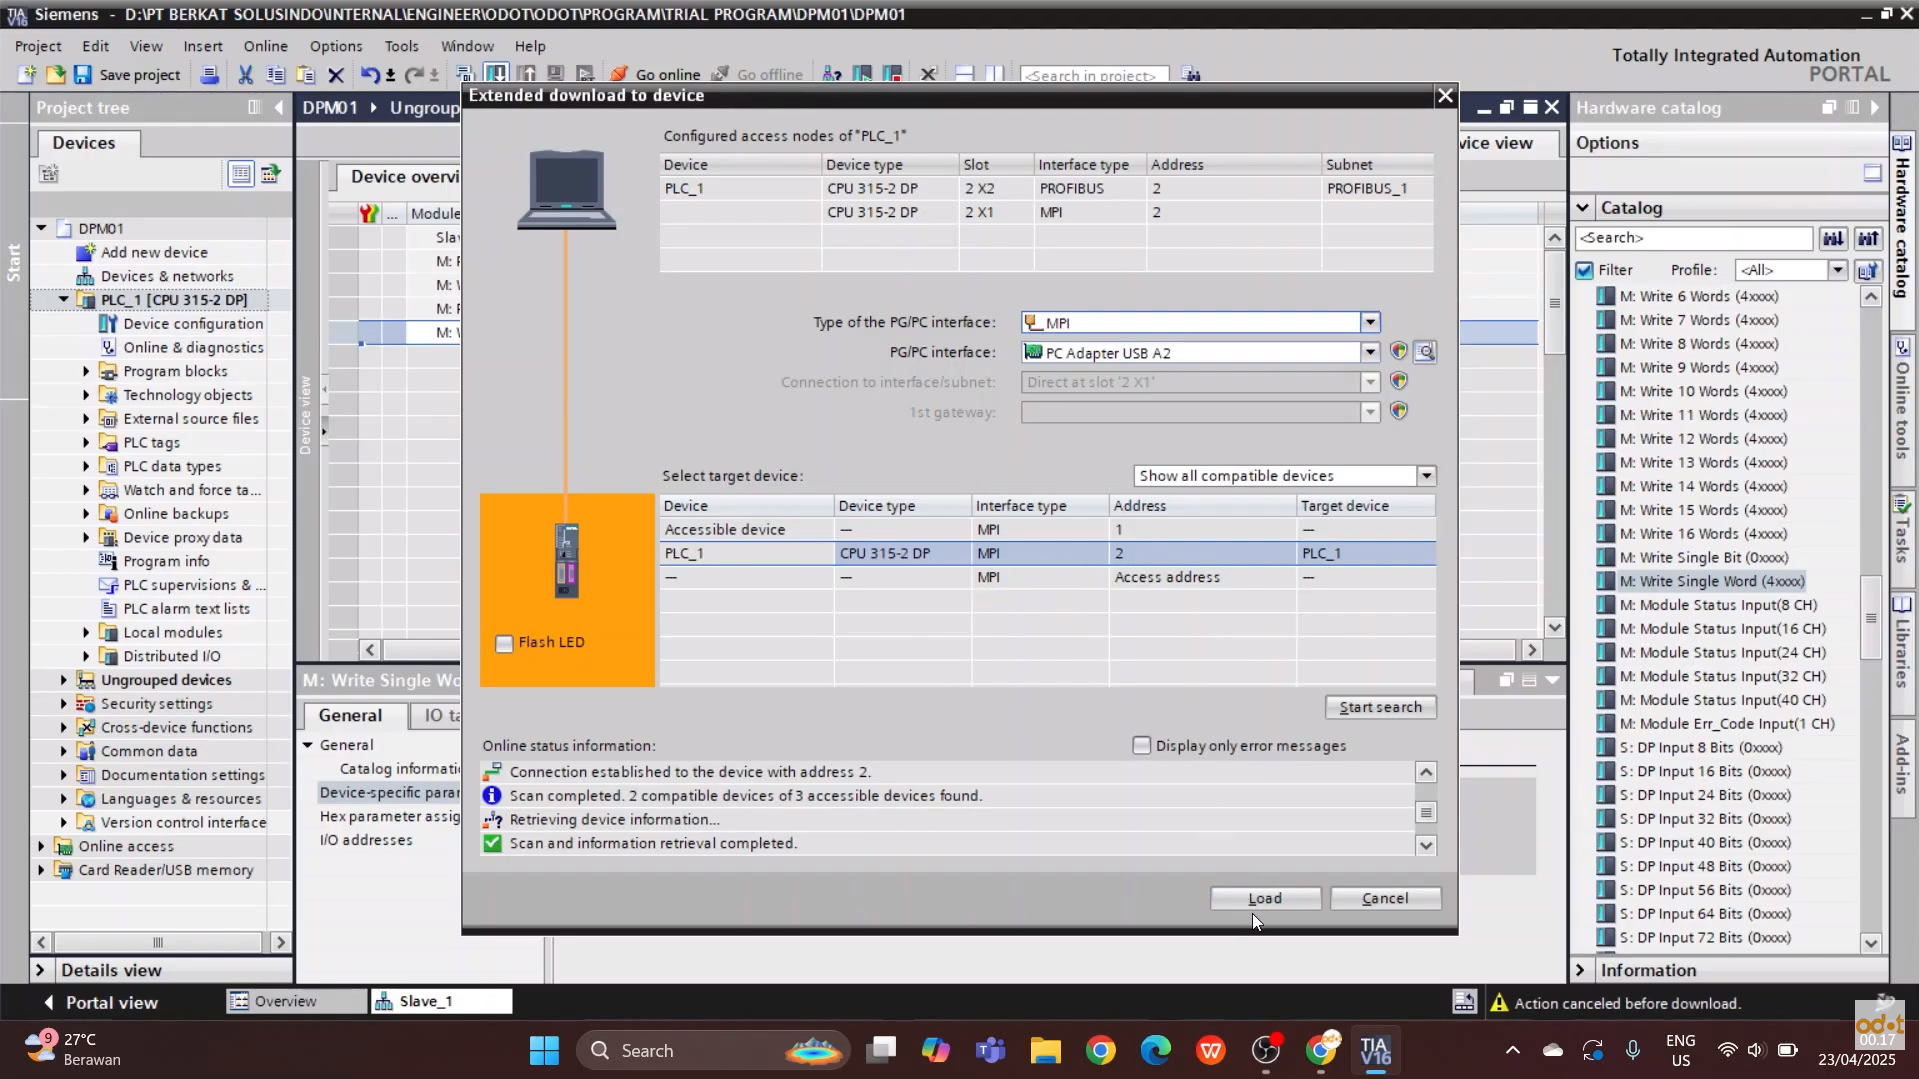Check Display only error messages
1919x1079 pixels.
(x=1141, y=745)
